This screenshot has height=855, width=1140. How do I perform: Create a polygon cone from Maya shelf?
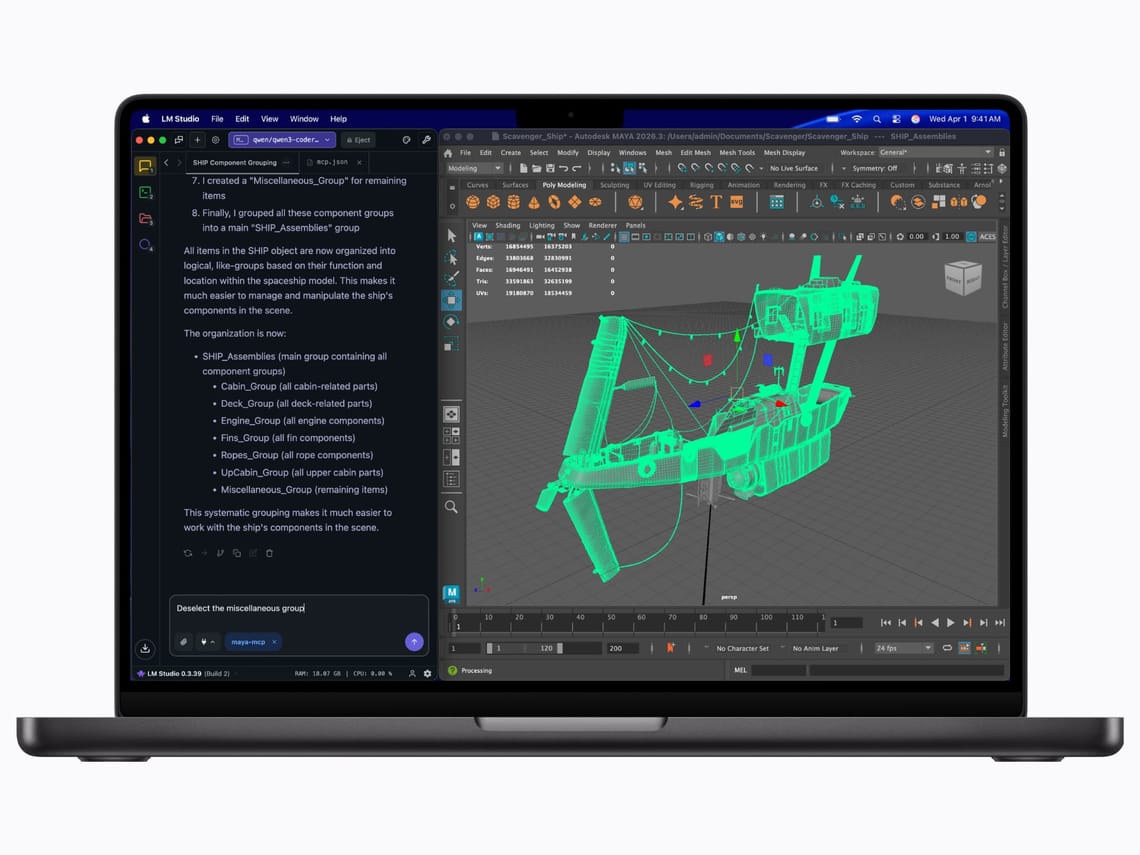click(534, 202)
